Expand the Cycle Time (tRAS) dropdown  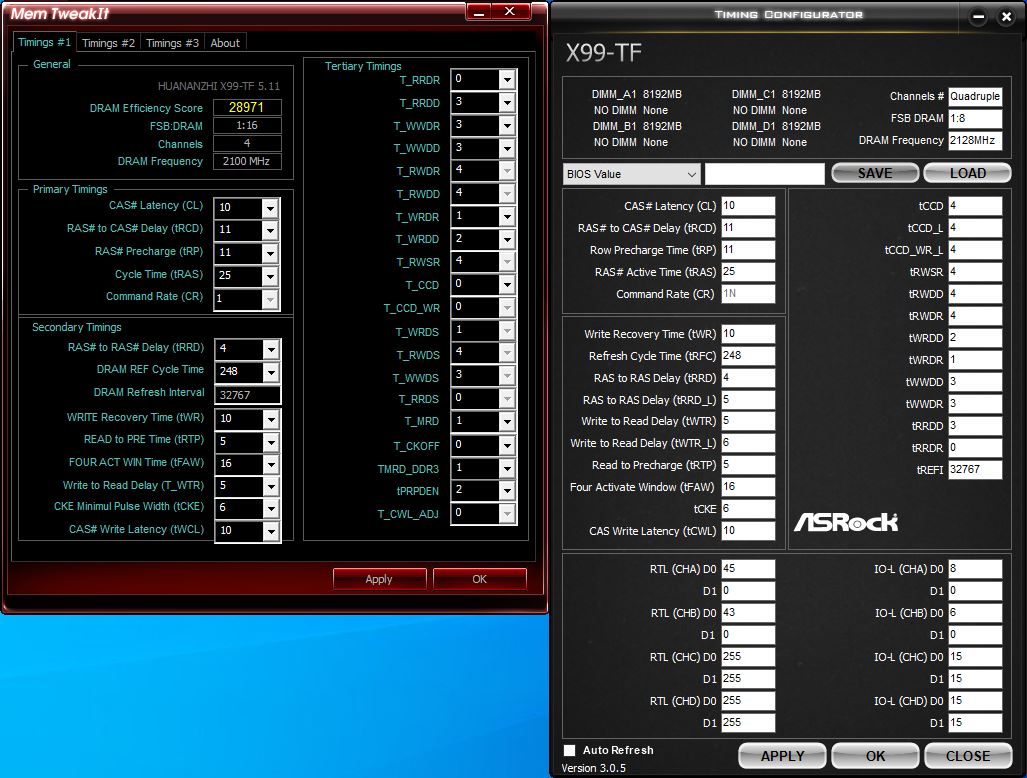tap(270, 276)
